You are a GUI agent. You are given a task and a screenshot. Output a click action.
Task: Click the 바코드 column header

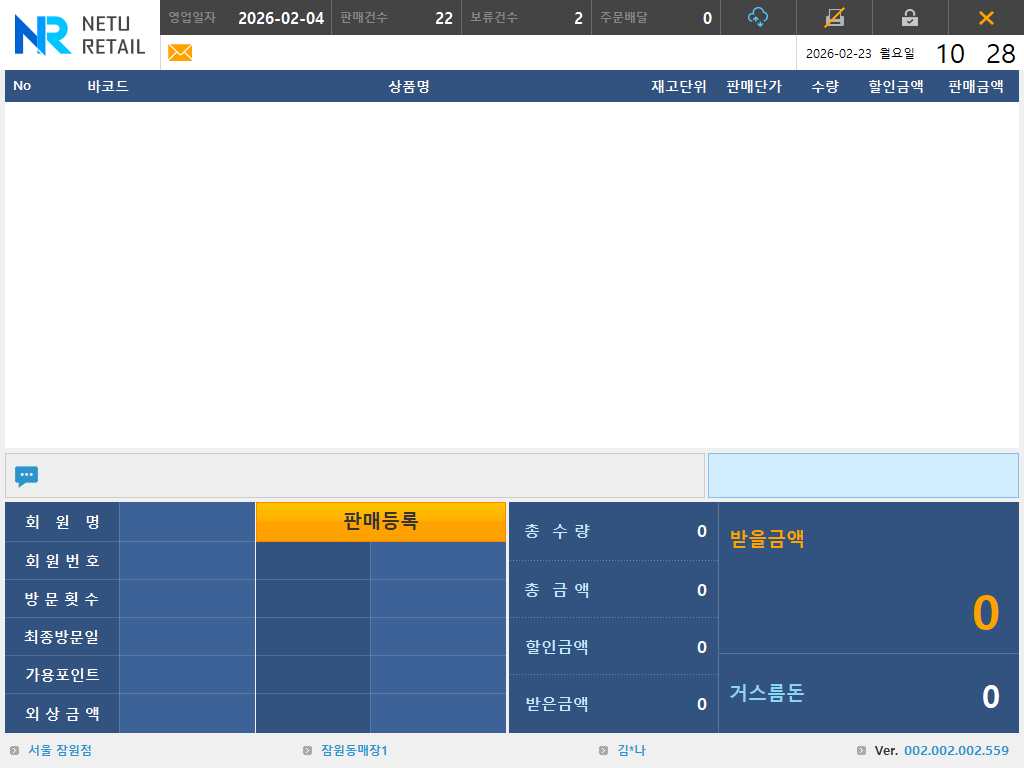(108, 86)
